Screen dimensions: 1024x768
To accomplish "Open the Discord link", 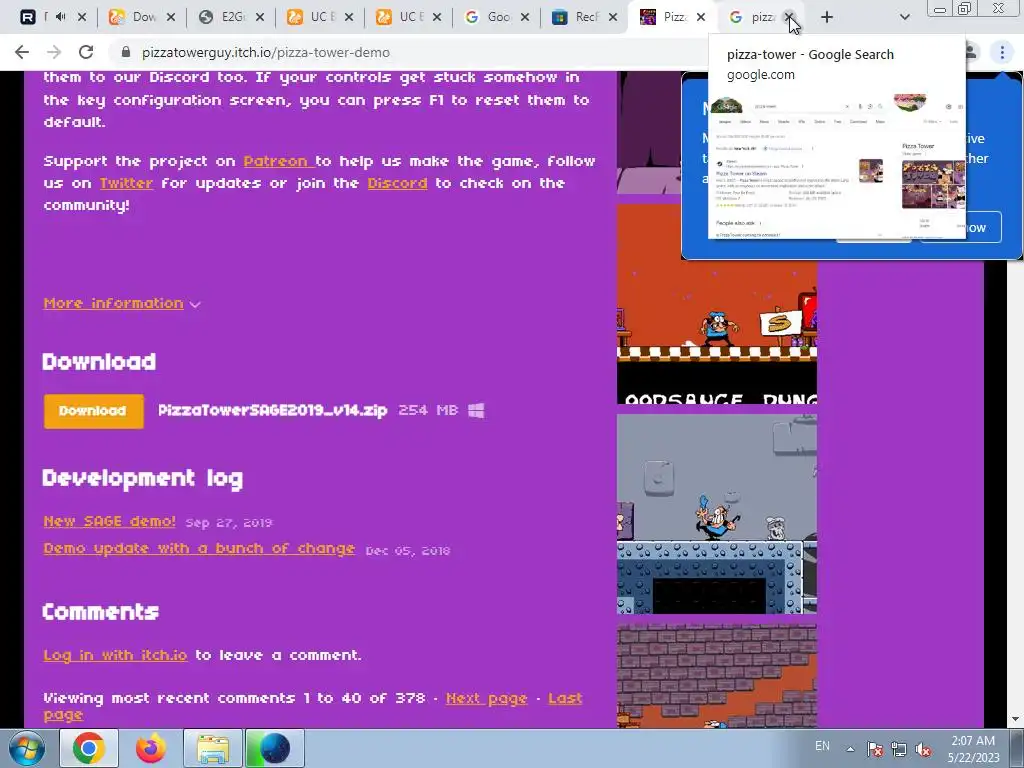I will 397,184.
